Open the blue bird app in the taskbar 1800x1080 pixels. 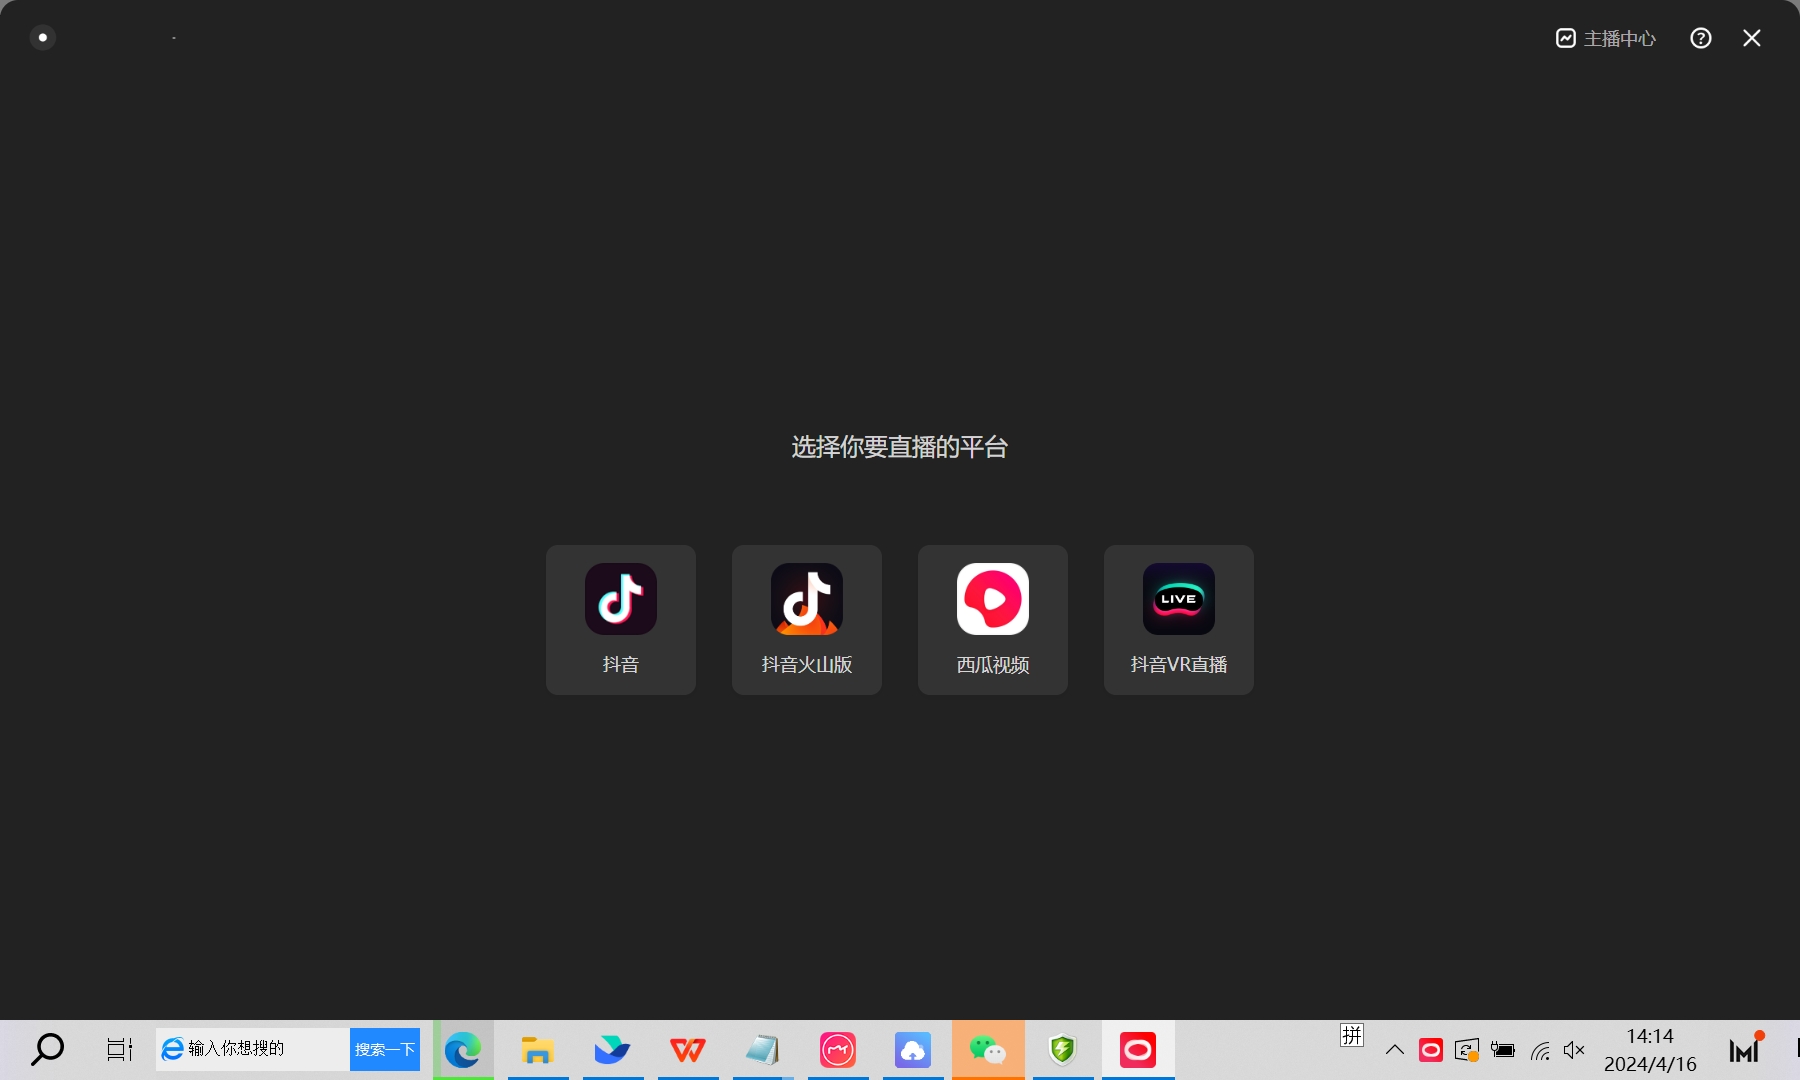coord(613,1050)
